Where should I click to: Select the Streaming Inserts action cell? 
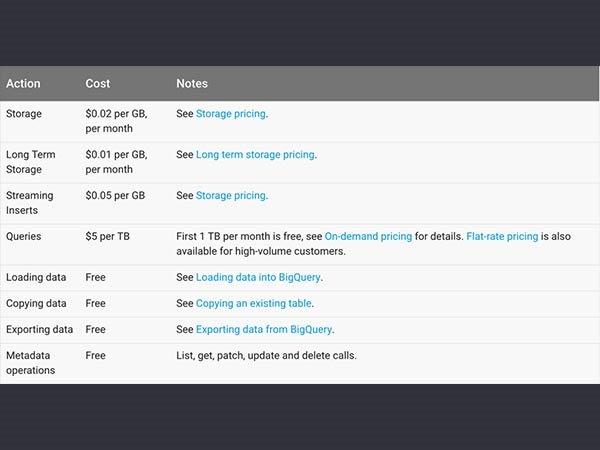tap(30, 203)
